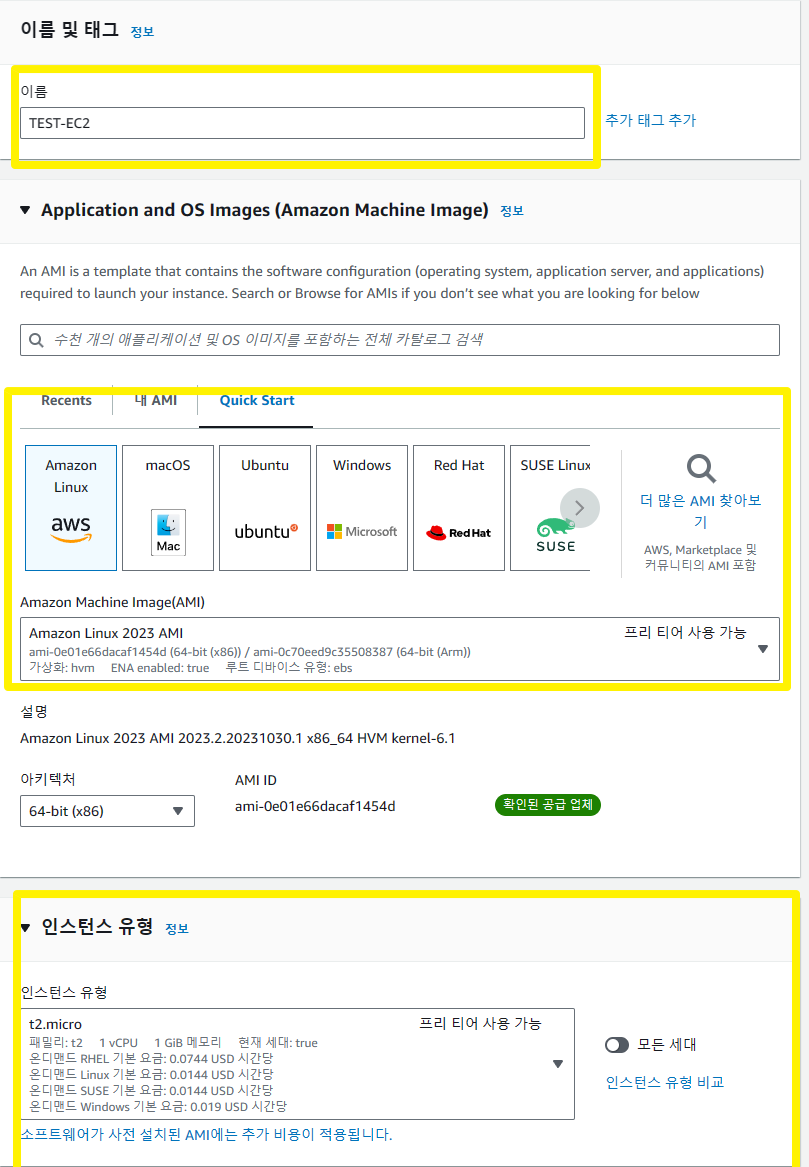Open the 인스턴스 유형 비교 link
Image resolution: width=809 pixels, height=1167 pixels.
665,1082
